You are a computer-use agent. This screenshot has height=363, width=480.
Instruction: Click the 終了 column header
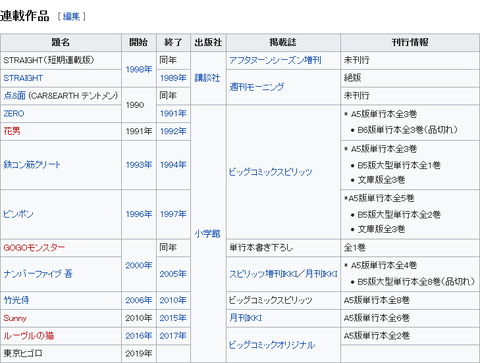pyautogui.click(x=173, y=42)
